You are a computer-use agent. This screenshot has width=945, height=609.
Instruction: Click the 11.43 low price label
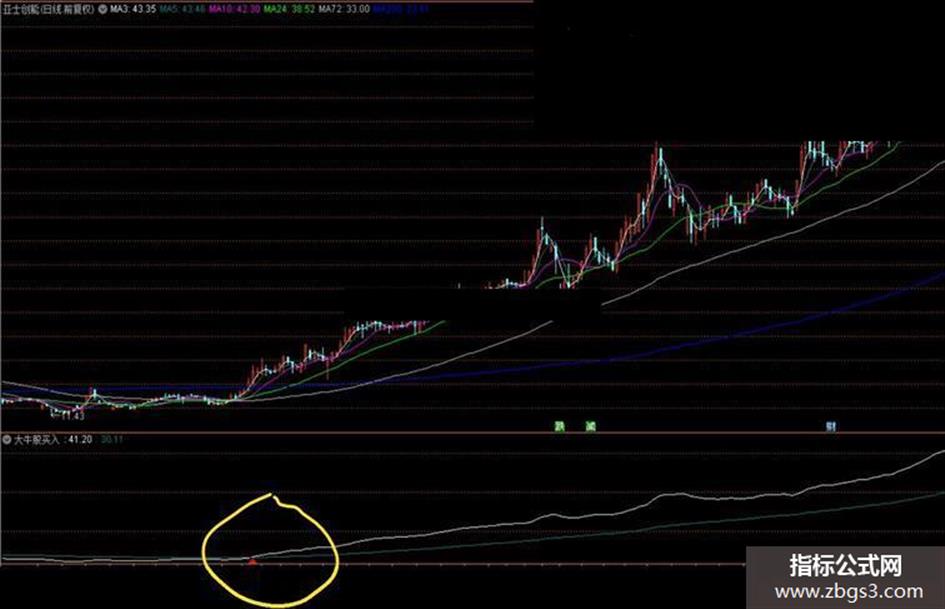[74, 416]
